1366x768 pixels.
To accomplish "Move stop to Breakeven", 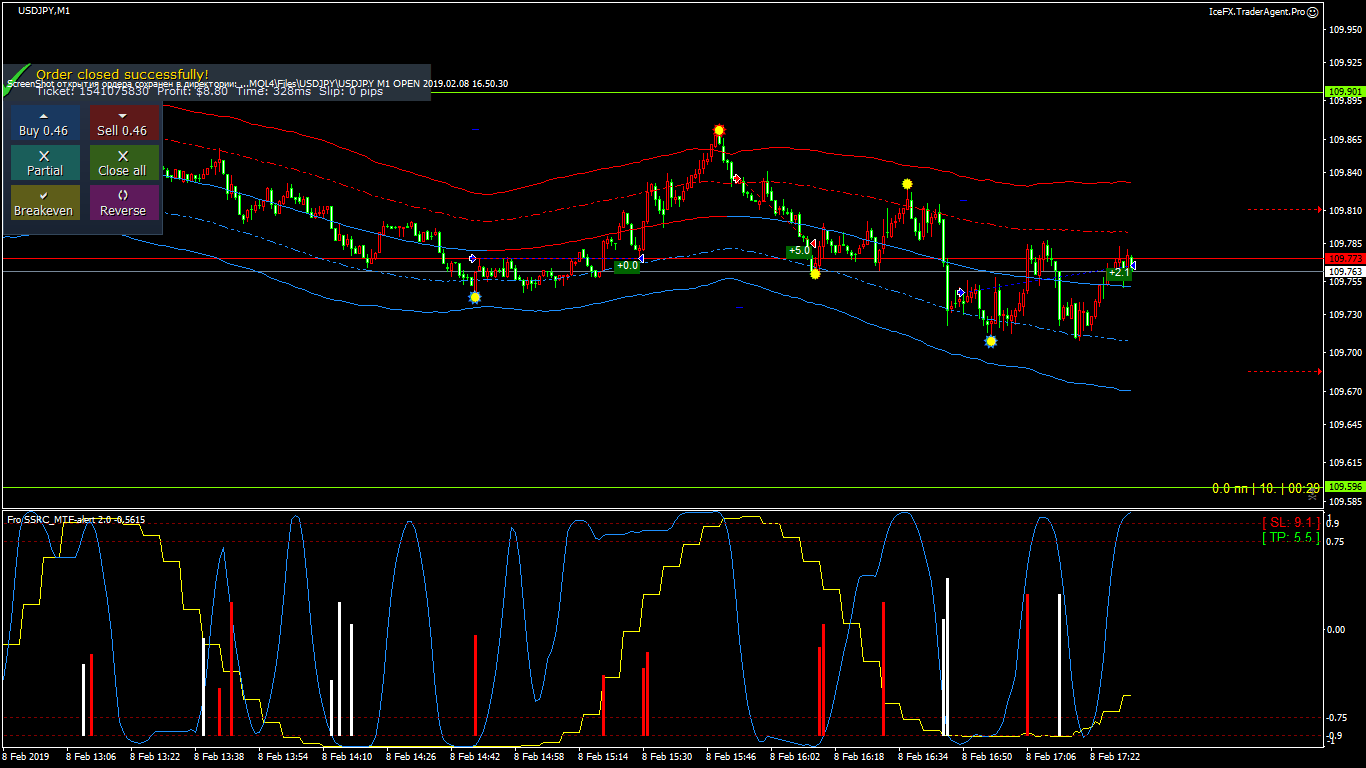I will pyautogui.click(x=44, y=203).
